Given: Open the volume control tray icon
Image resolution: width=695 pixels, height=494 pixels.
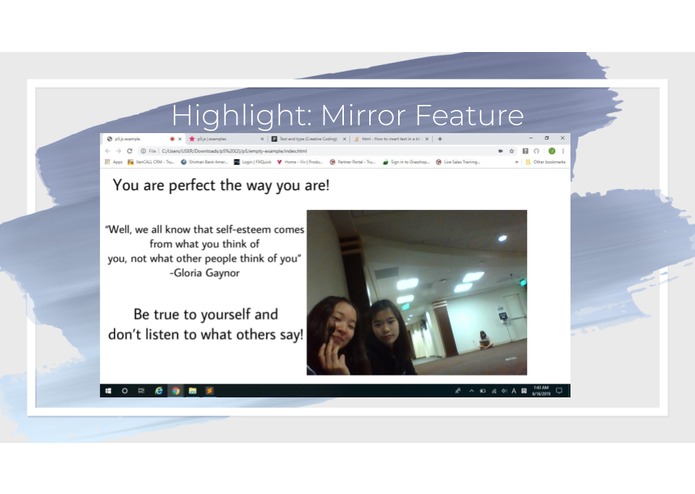Looking at the screenshot, I should (x=504, y=391).
